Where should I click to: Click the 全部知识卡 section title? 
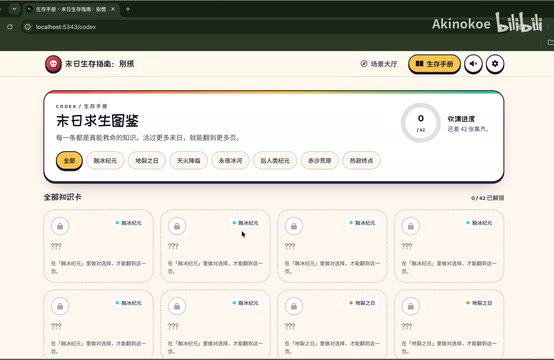pos(63,197)
